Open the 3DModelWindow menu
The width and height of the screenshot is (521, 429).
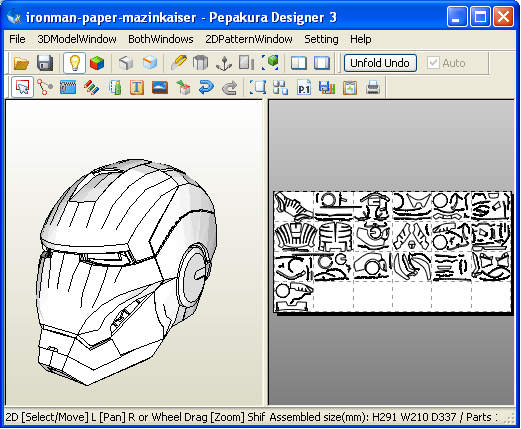[x=77, y=39]
